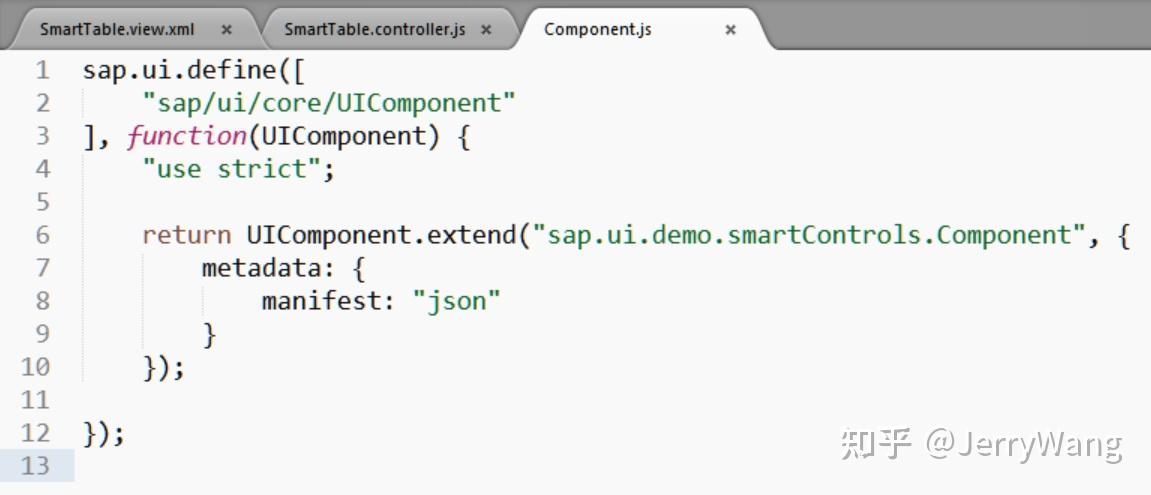Place cursor on "sap.ui.define([" text
The height and width of the screenshot is (495, 1151).
click(x=195, y=71)
